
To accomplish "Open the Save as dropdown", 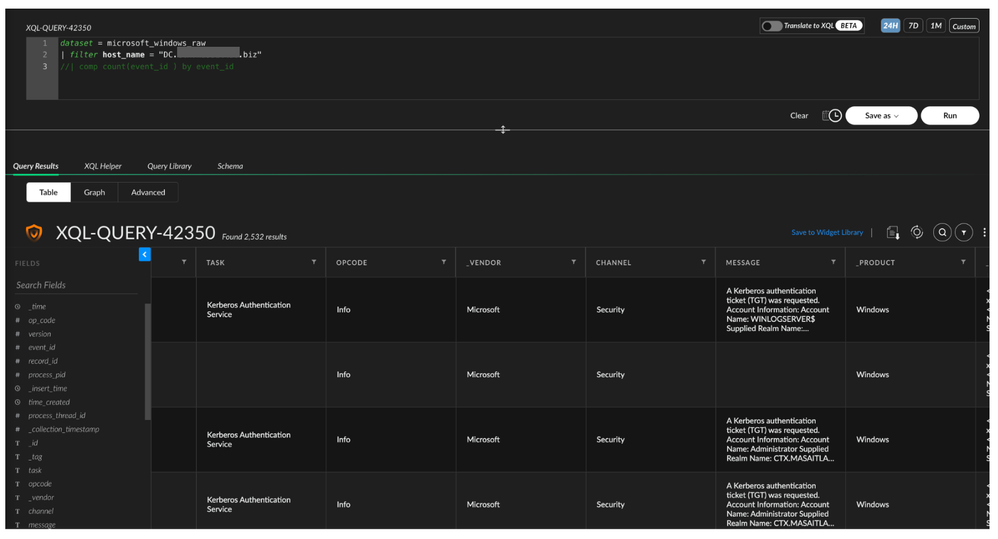I will click(881, 116).
